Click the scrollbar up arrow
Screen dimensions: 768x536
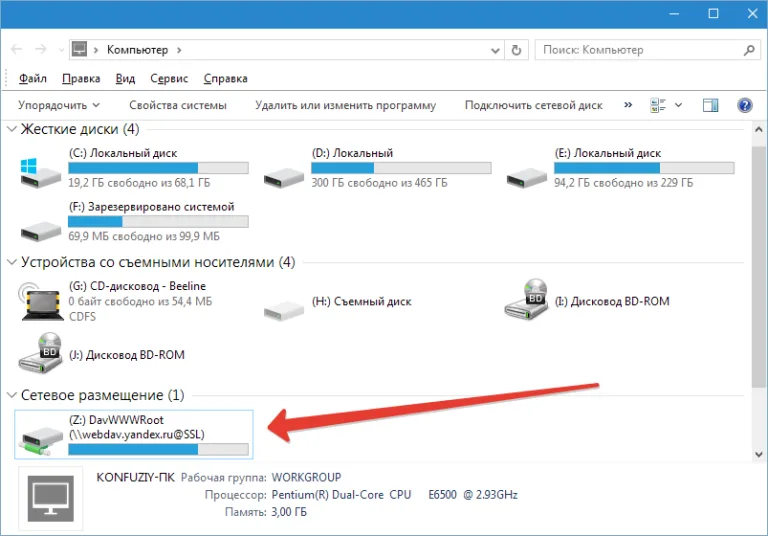point(759,129)
